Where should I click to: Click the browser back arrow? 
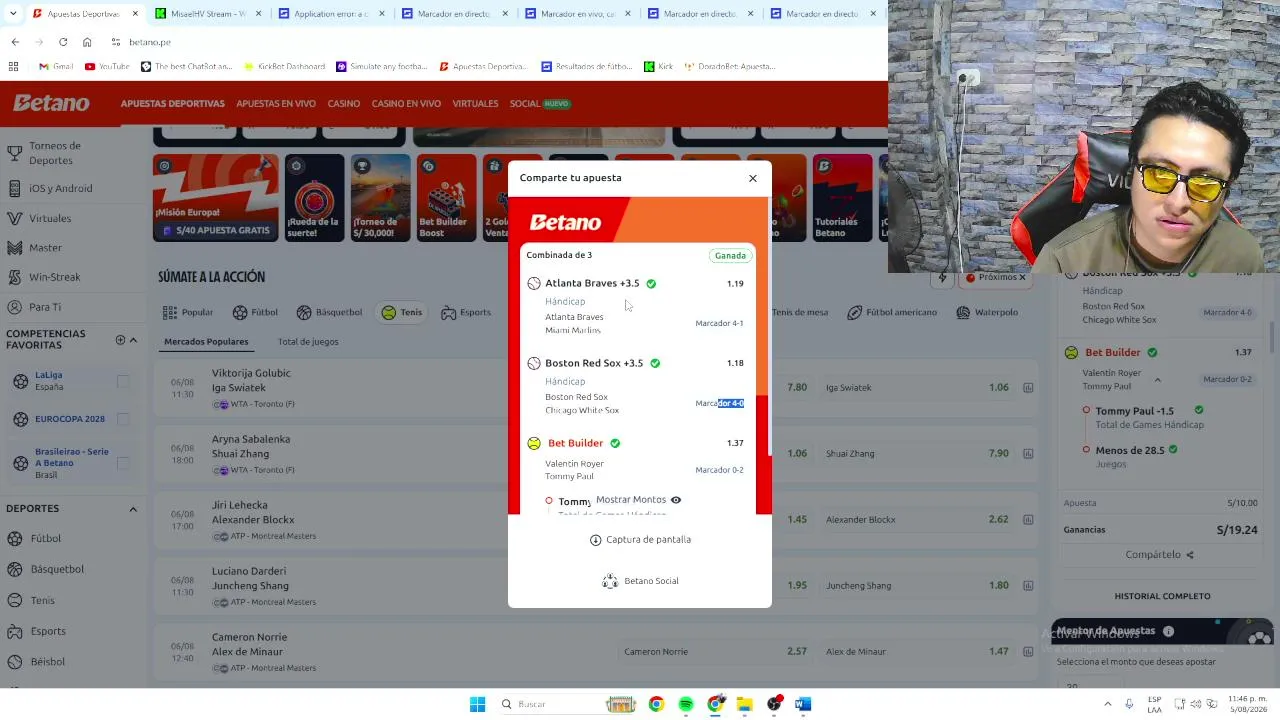[x=15, y=42]
